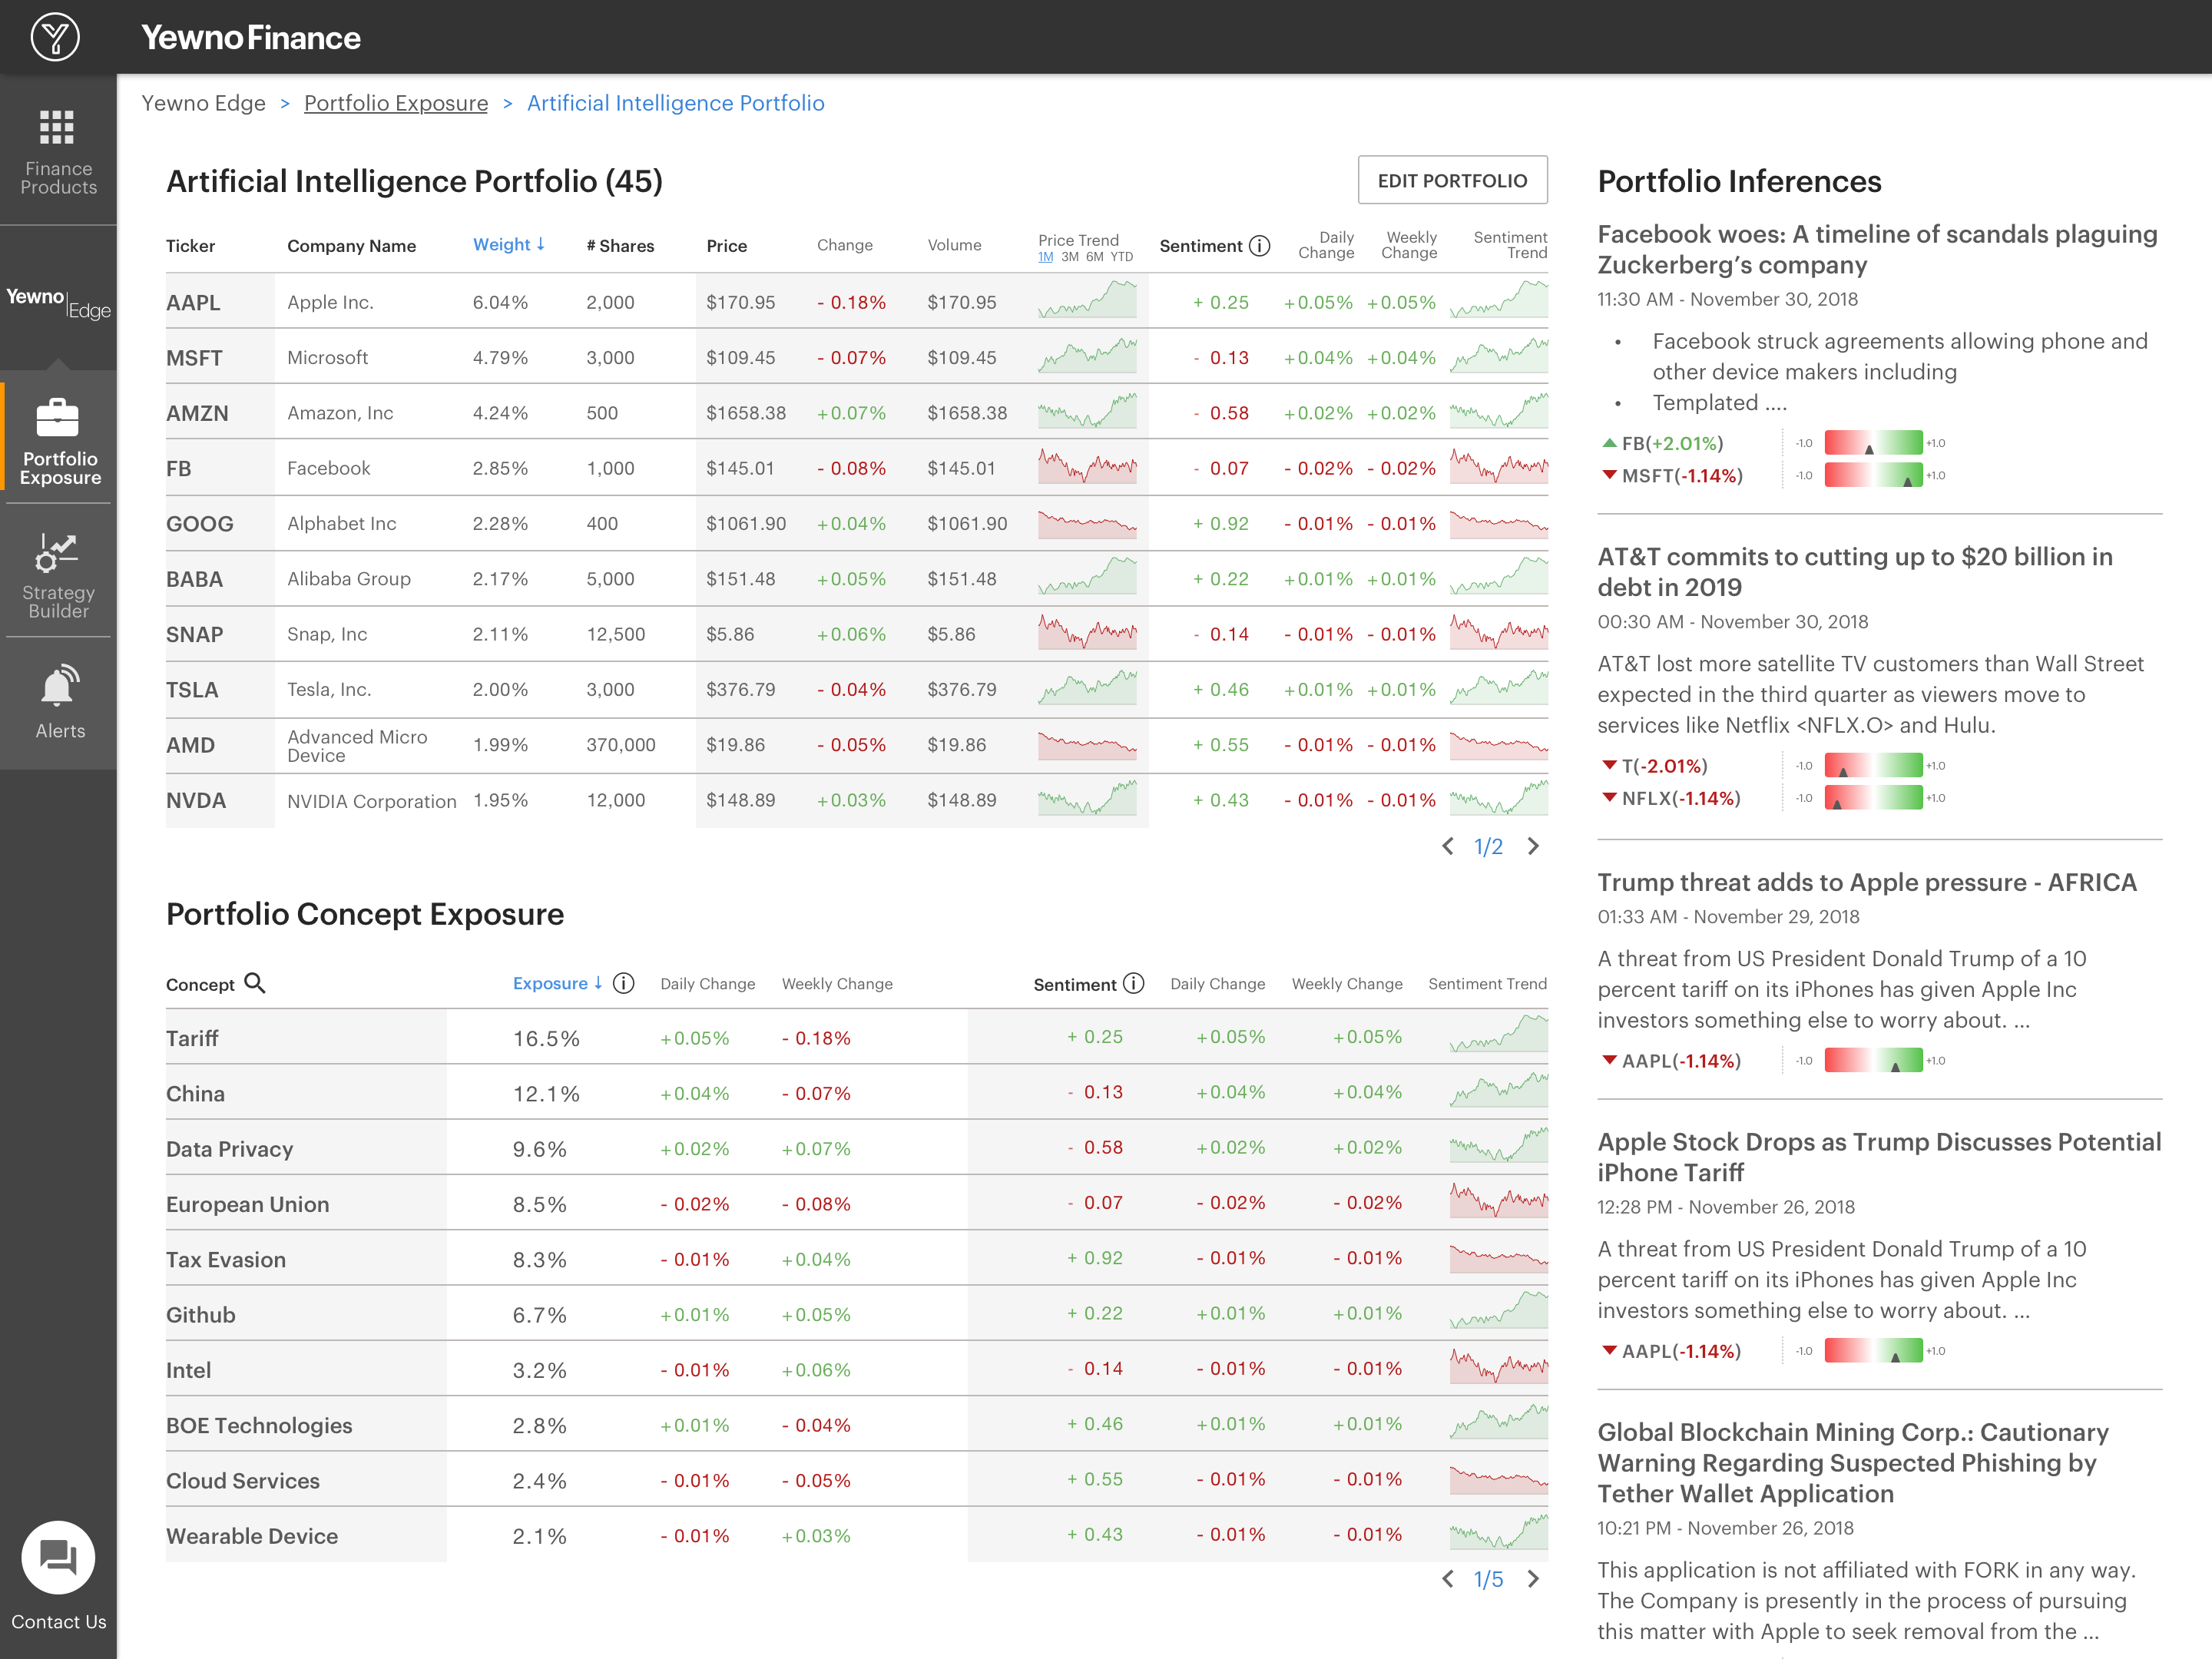Open Trump threat Apple pressure article
2212x1659 pixels.
pyautogui.click(x=1867, y=882)
